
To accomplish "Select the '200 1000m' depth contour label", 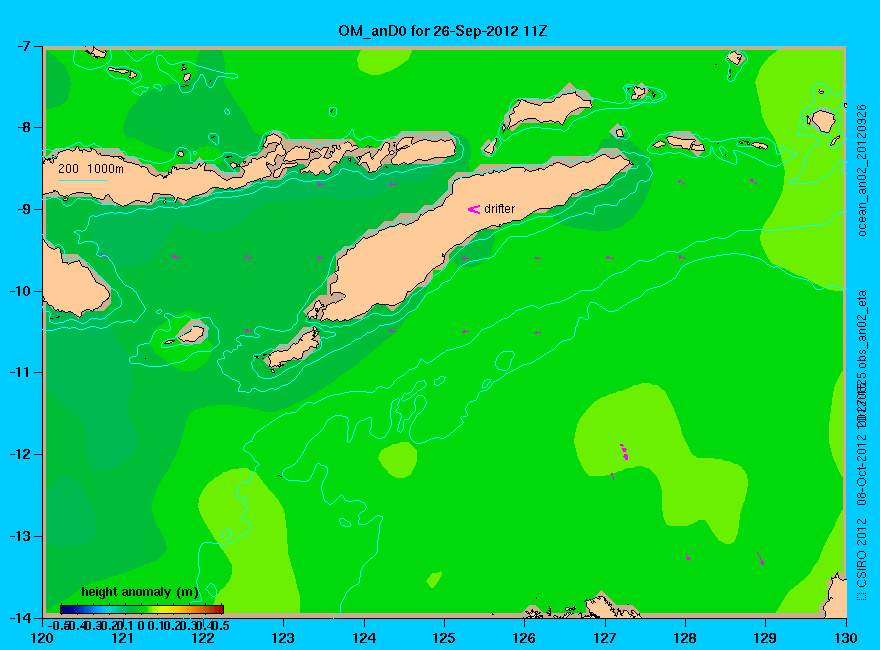I will coord(91,168).
